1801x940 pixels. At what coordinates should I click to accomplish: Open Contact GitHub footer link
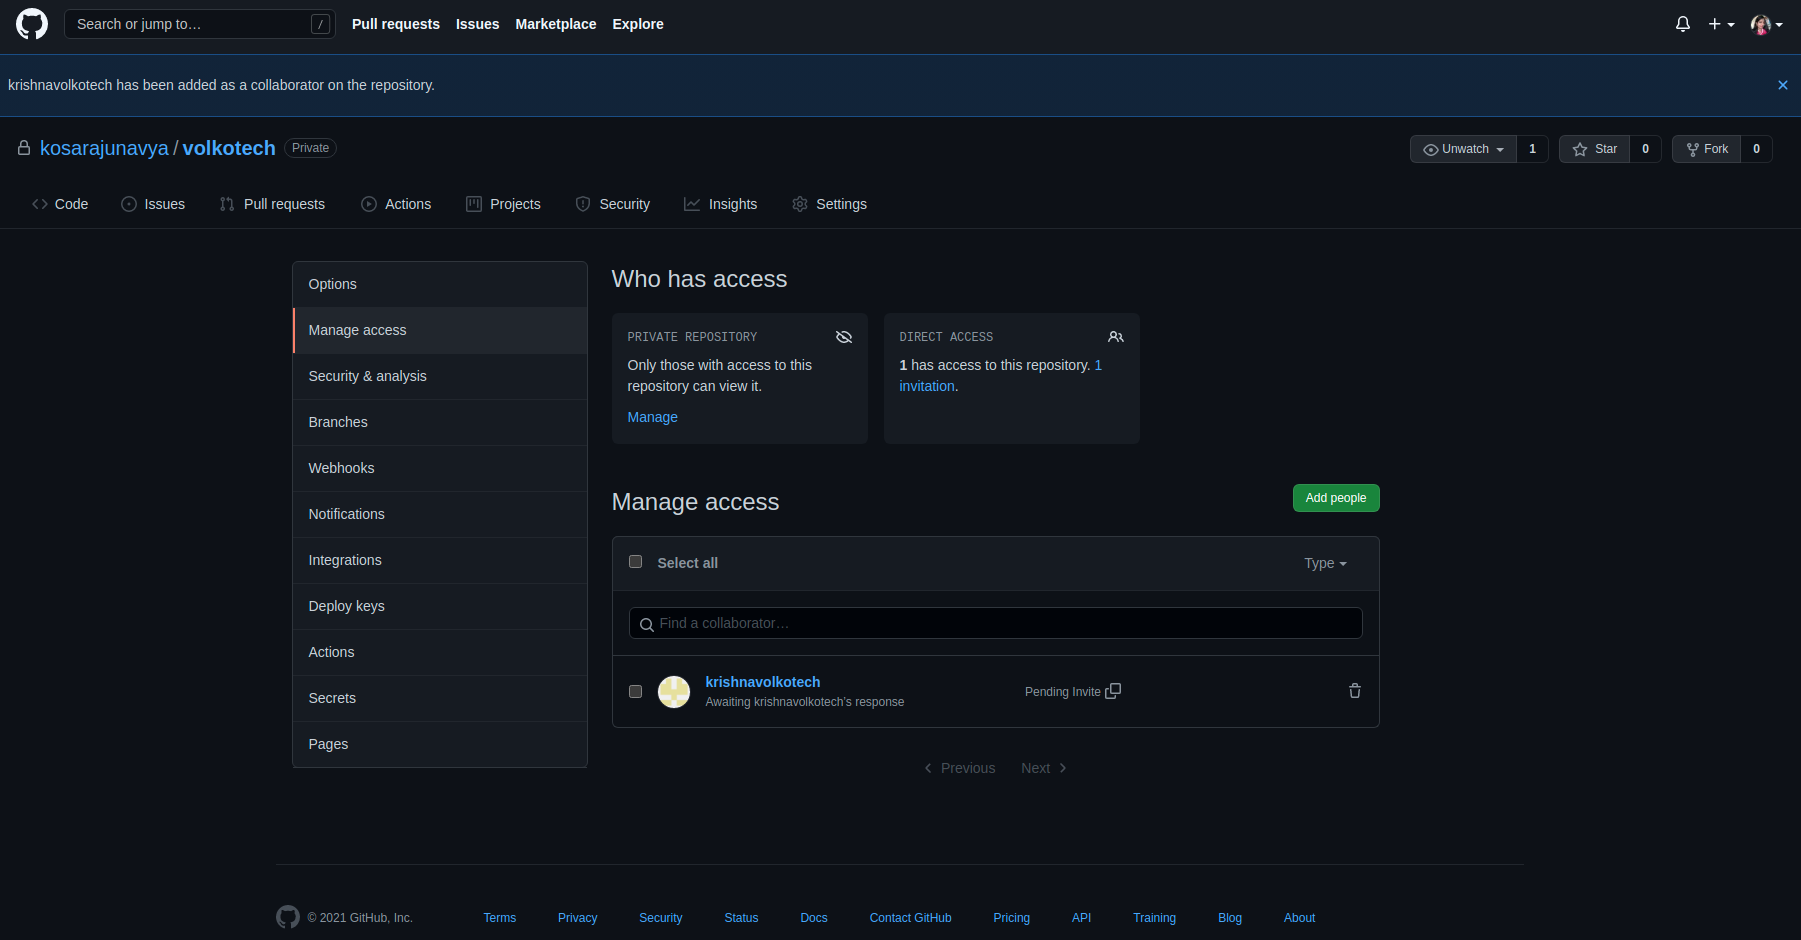pyautogui.click(x=910, y=918)
